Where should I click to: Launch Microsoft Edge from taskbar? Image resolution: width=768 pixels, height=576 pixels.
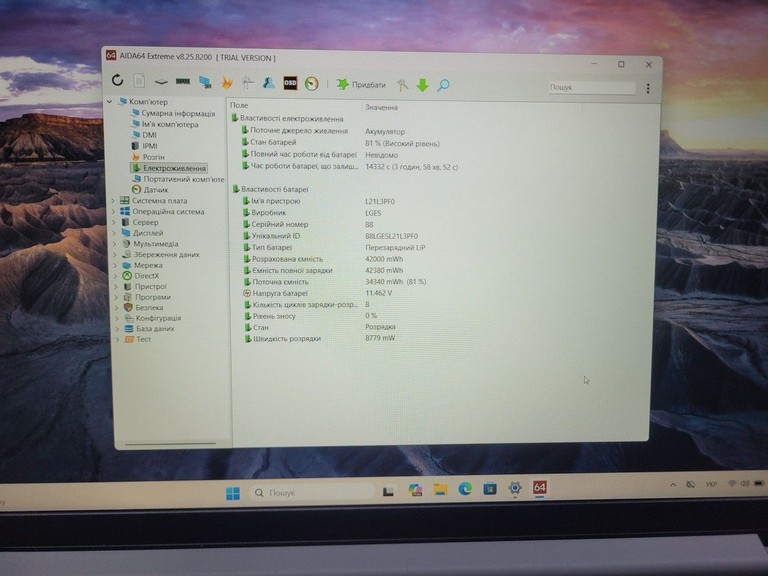point(465,489)
